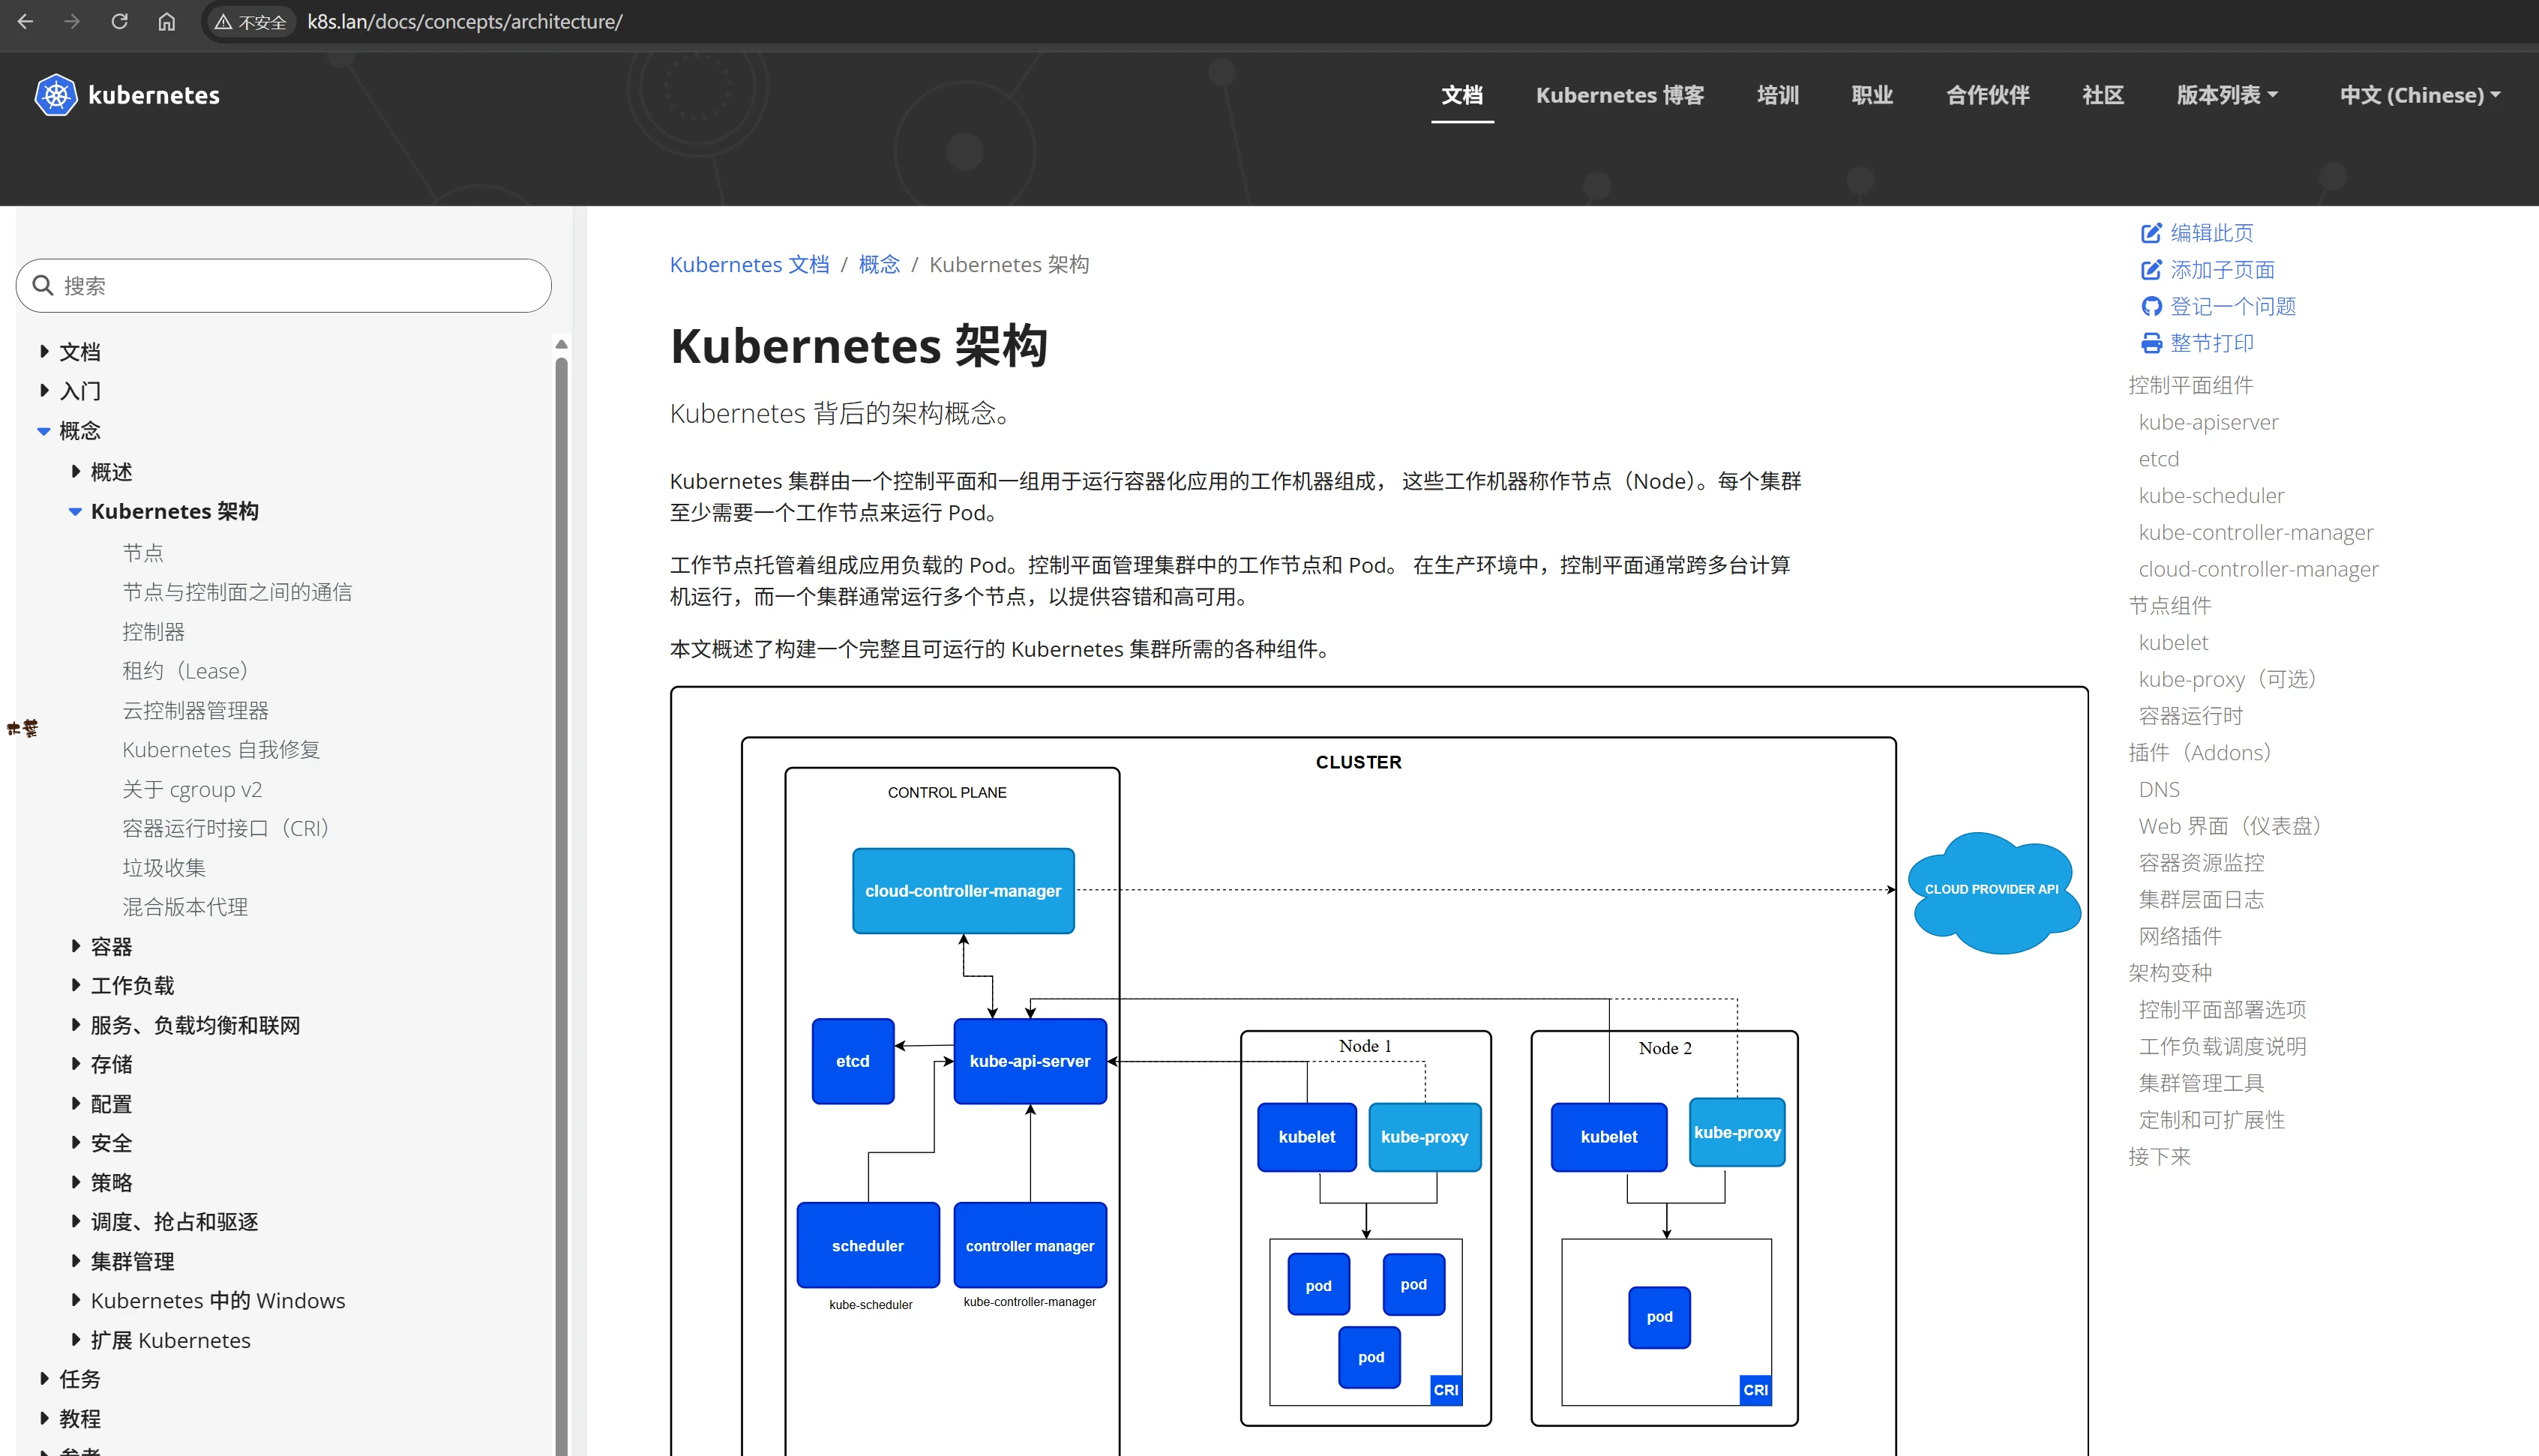The width and height of the screenshot is (2539, 1456).
Task: Expand the 存储 sidebar item
Action: point(75,1064)
